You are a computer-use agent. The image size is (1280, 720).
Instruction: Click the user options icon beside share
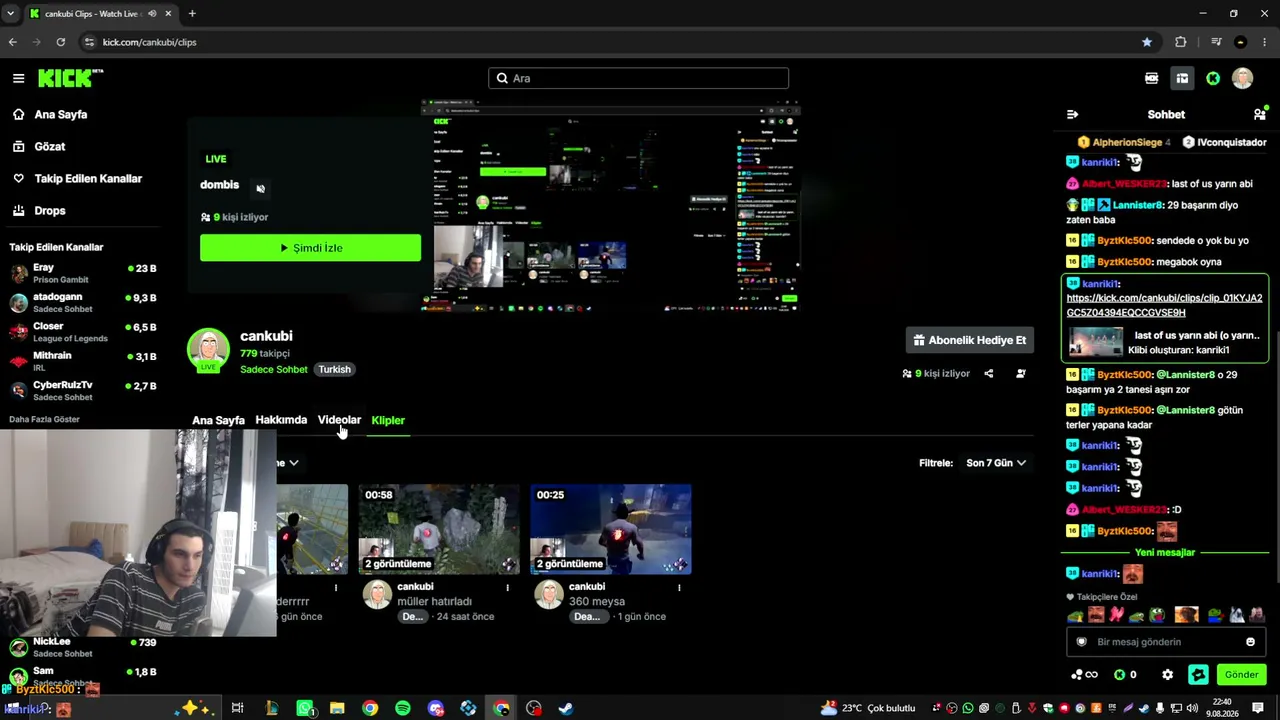(x=1021, y=373)
